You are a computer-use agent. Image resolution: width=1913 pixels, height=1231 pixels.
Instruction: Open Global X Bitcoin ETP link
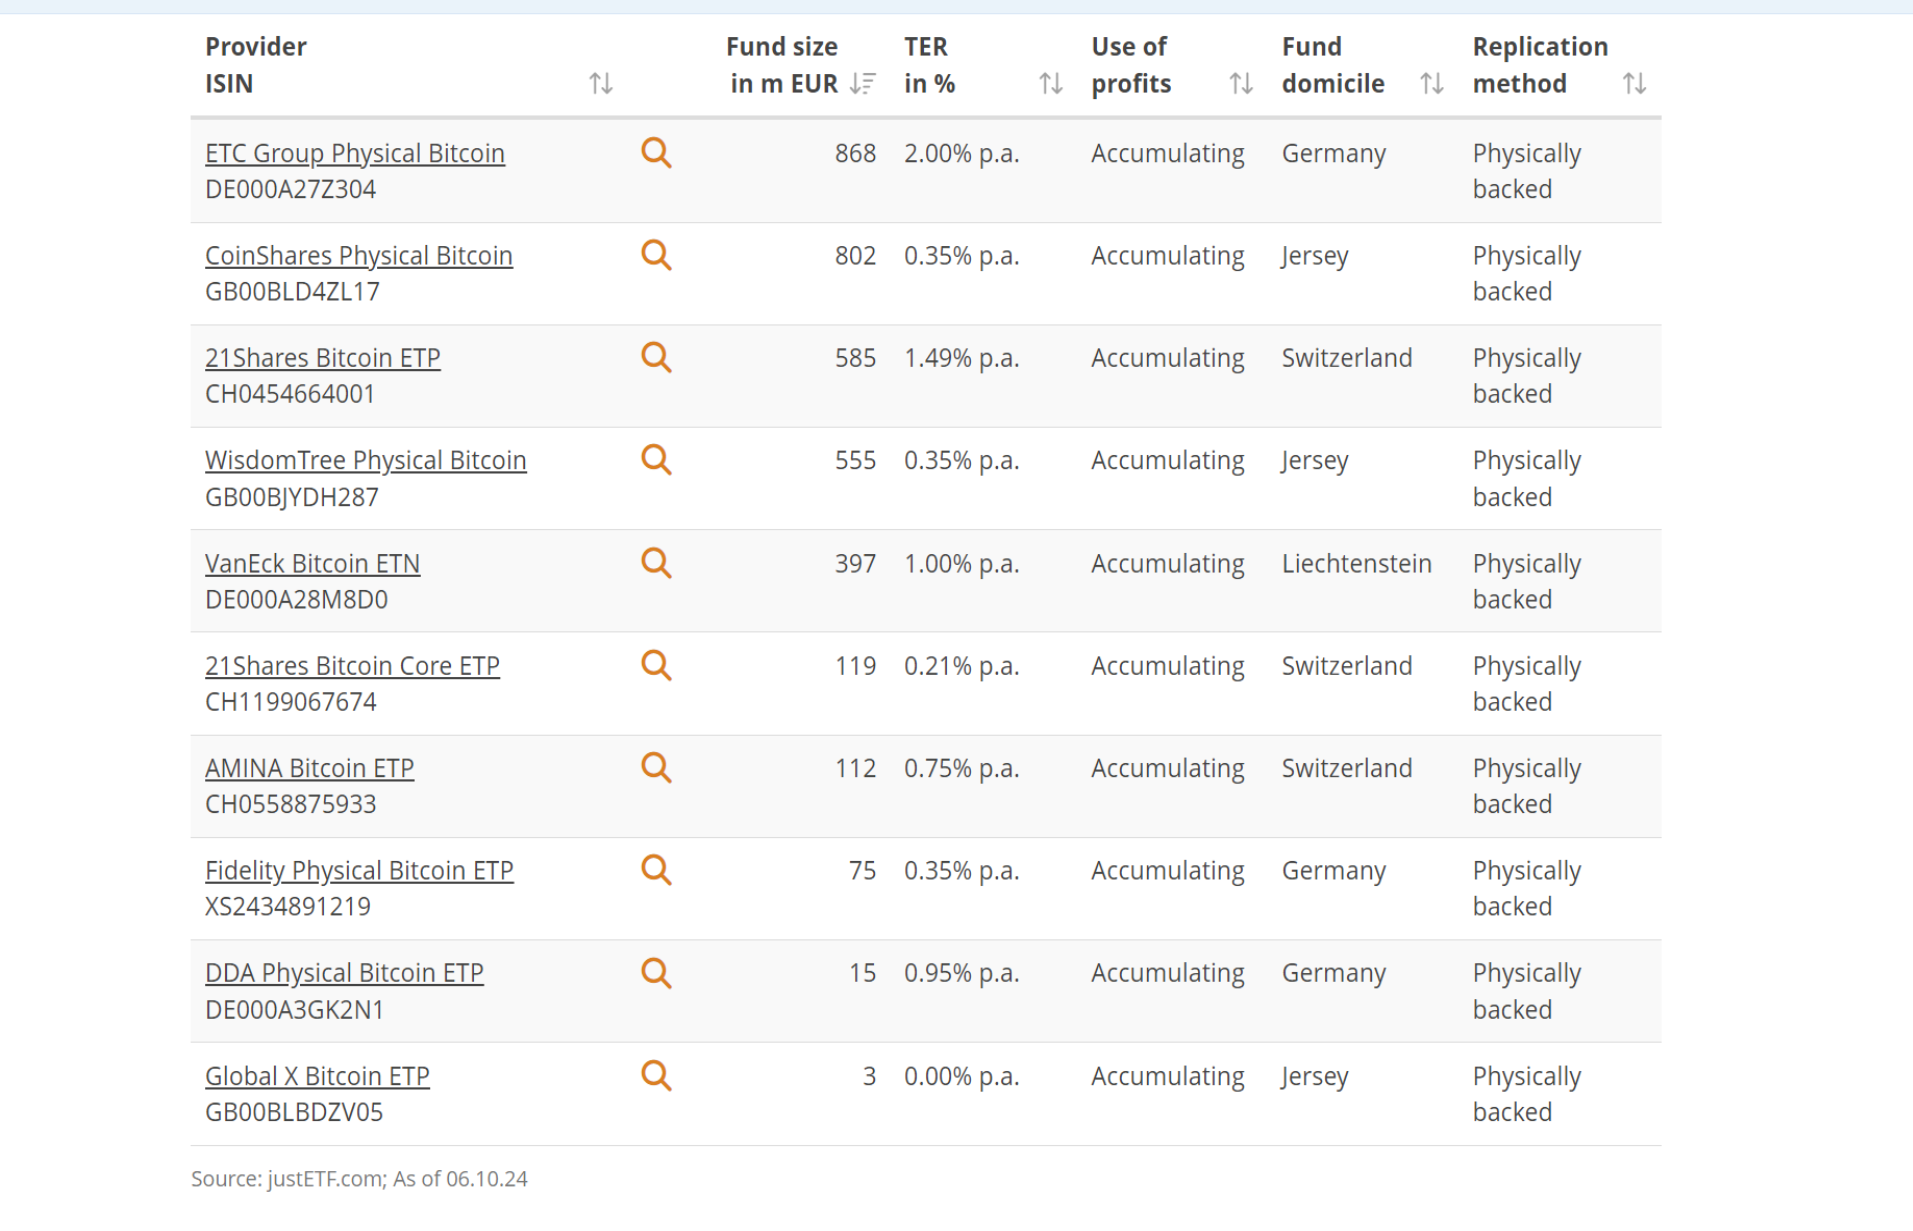[318, 1076]
